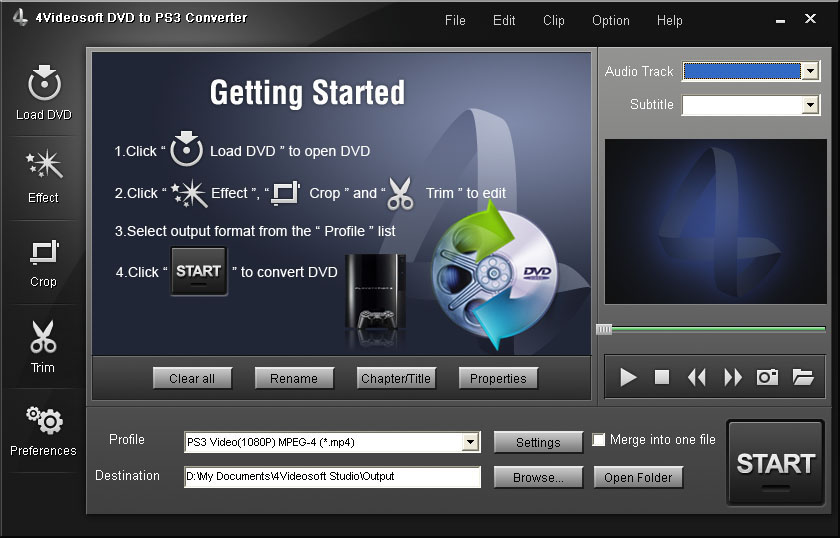The image size is (840, 538).
Task: Open profile Settings button
Action: tap(538, 442)
